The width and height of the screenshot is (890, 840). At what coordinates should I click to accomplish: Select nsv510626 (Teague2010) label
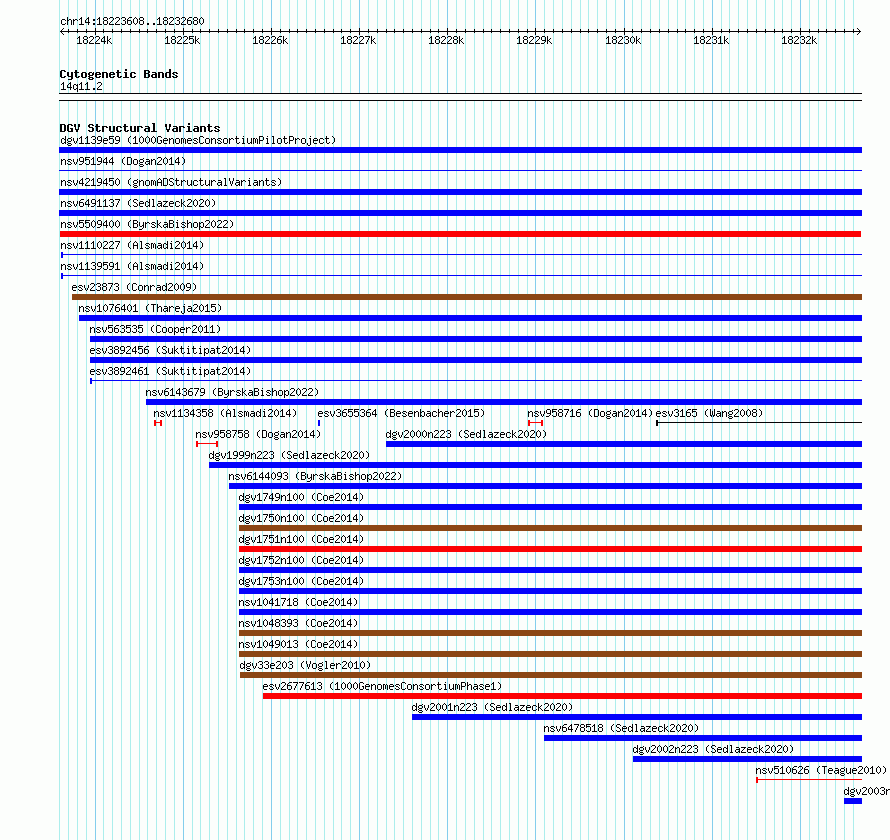(821, 770)
